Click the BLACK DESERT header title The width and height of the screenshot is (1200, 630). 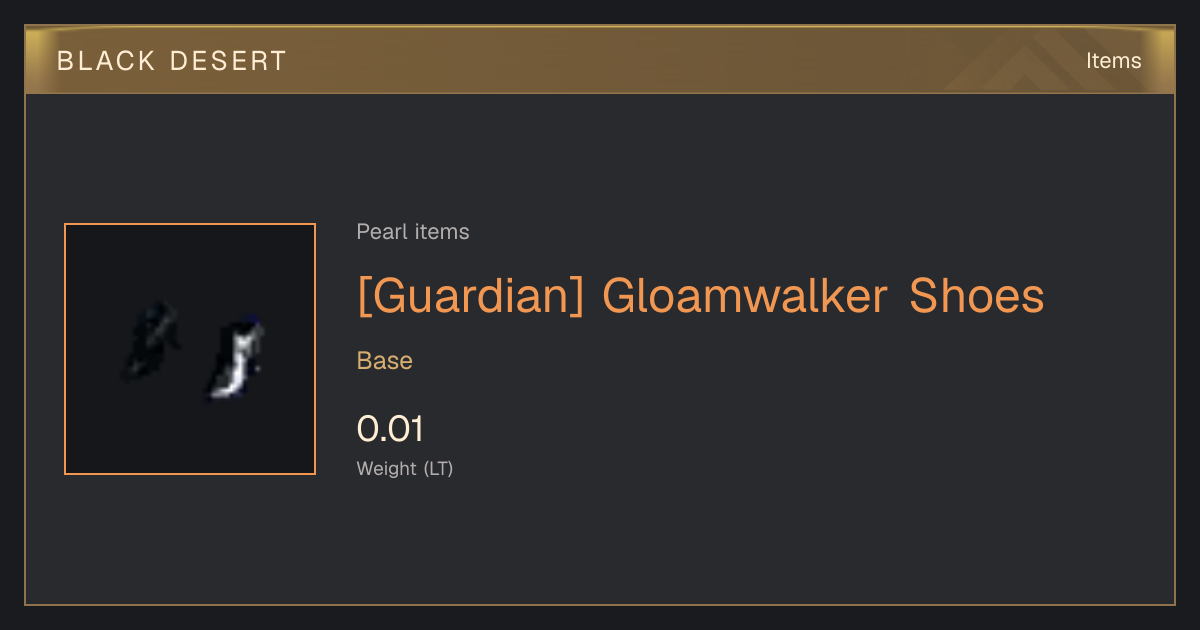pos(172,61)
